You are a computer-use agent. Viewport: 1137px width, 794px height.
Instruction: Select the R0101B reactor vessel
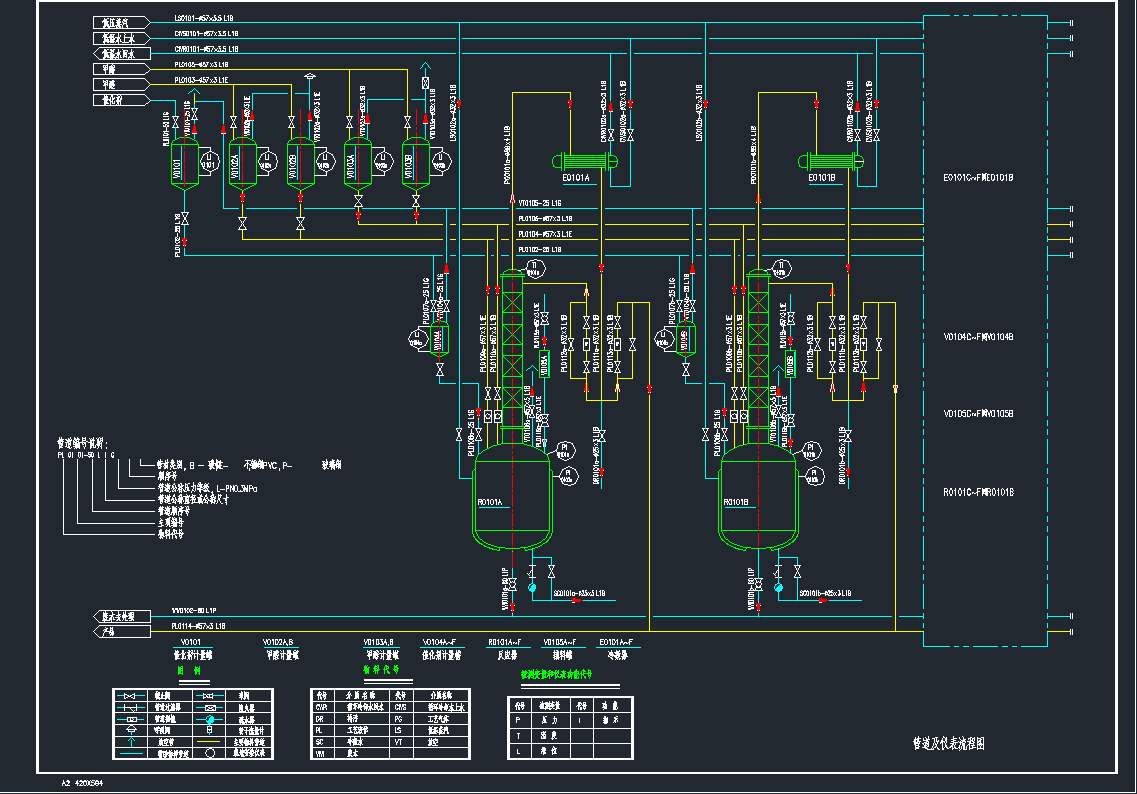[x=758, y=497]
